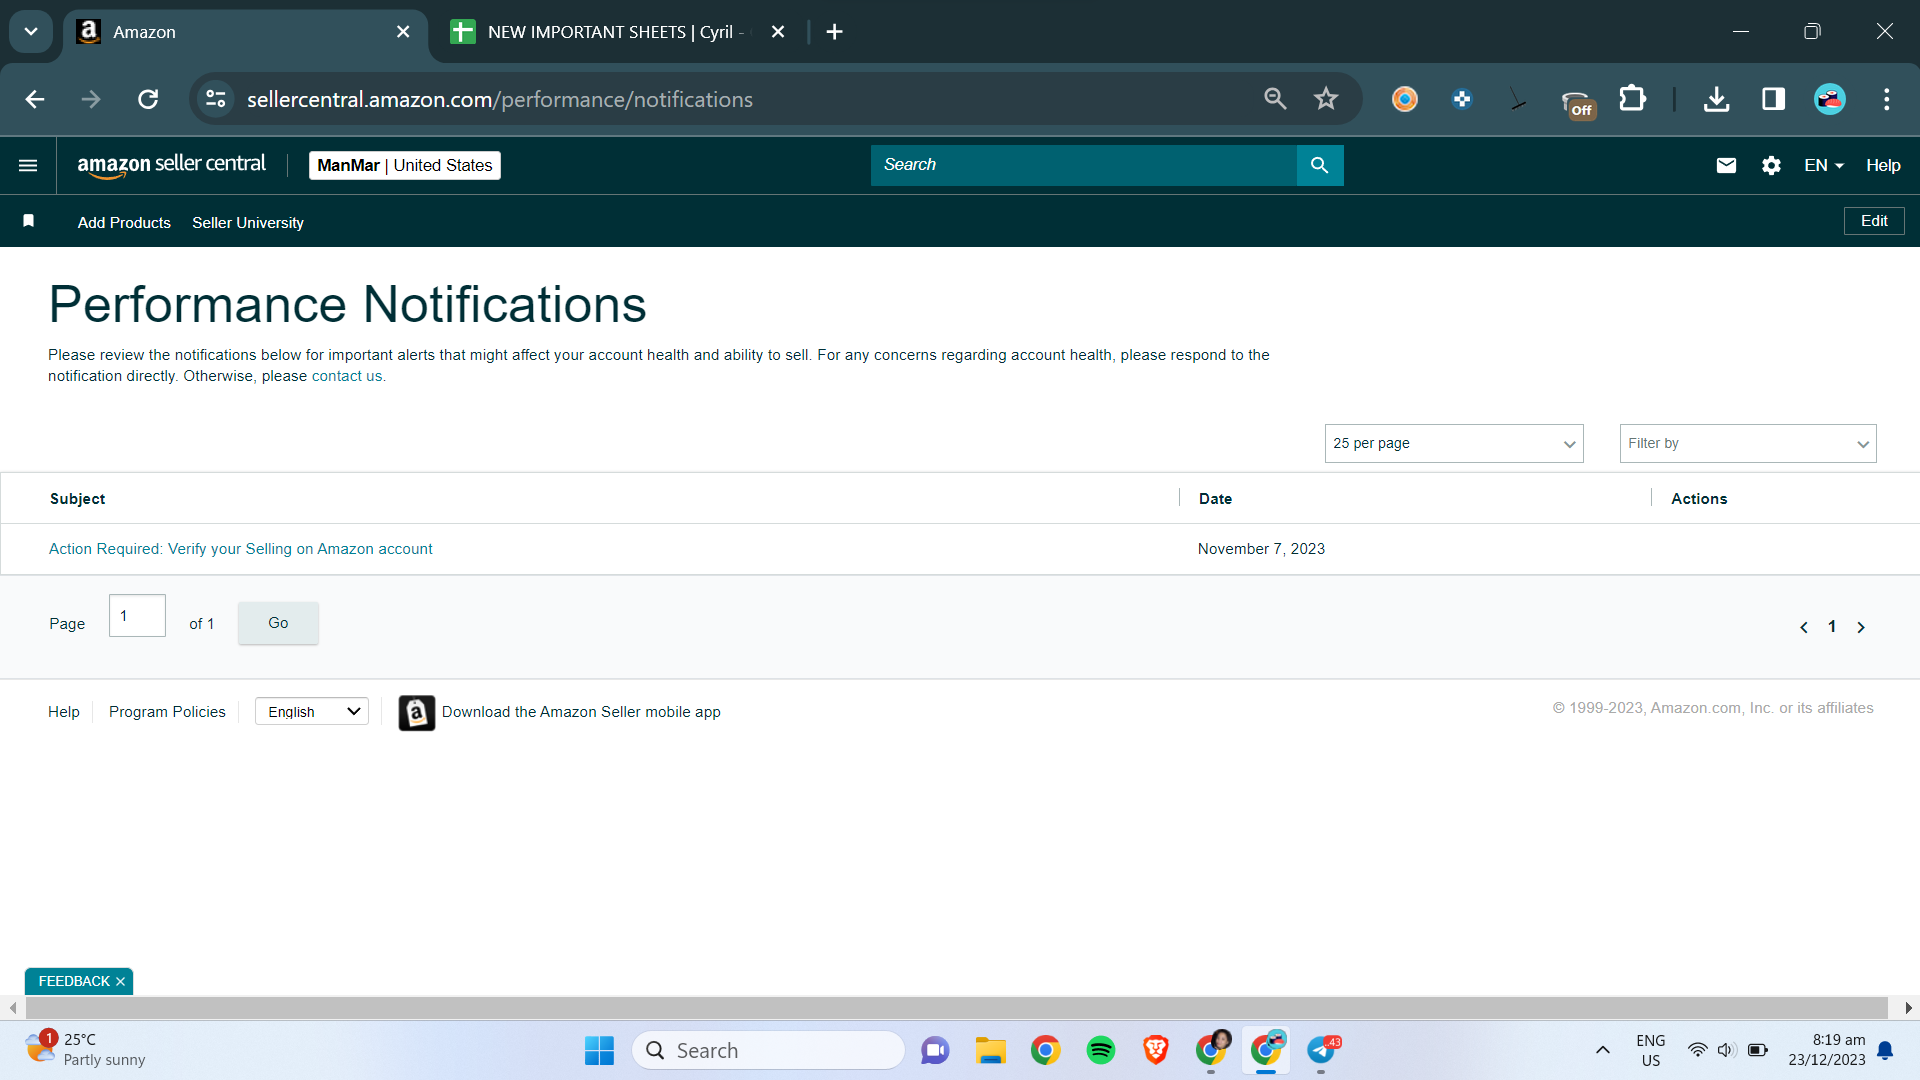Open Telegram from the taskbar

[x=1322, y=1050]
